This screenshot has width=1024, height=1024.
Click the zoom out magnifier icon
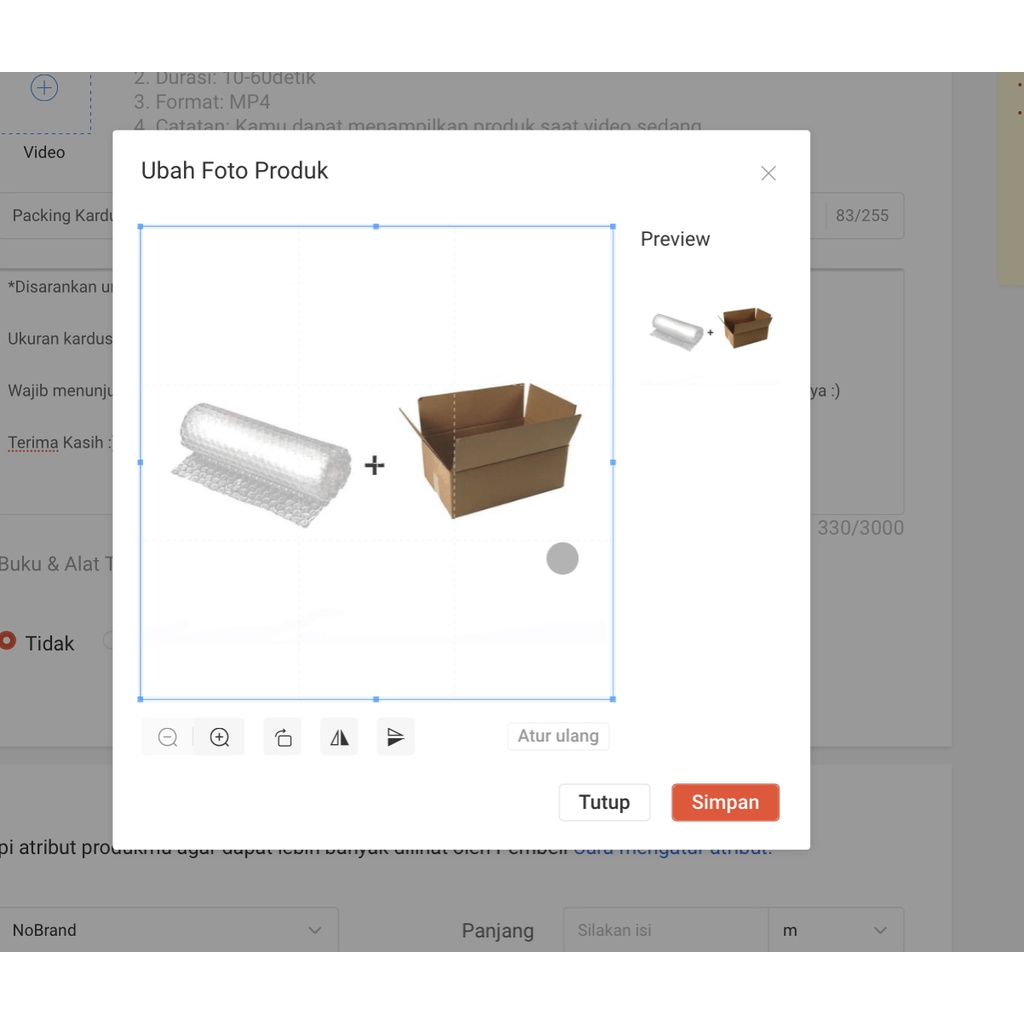(168, 737)
